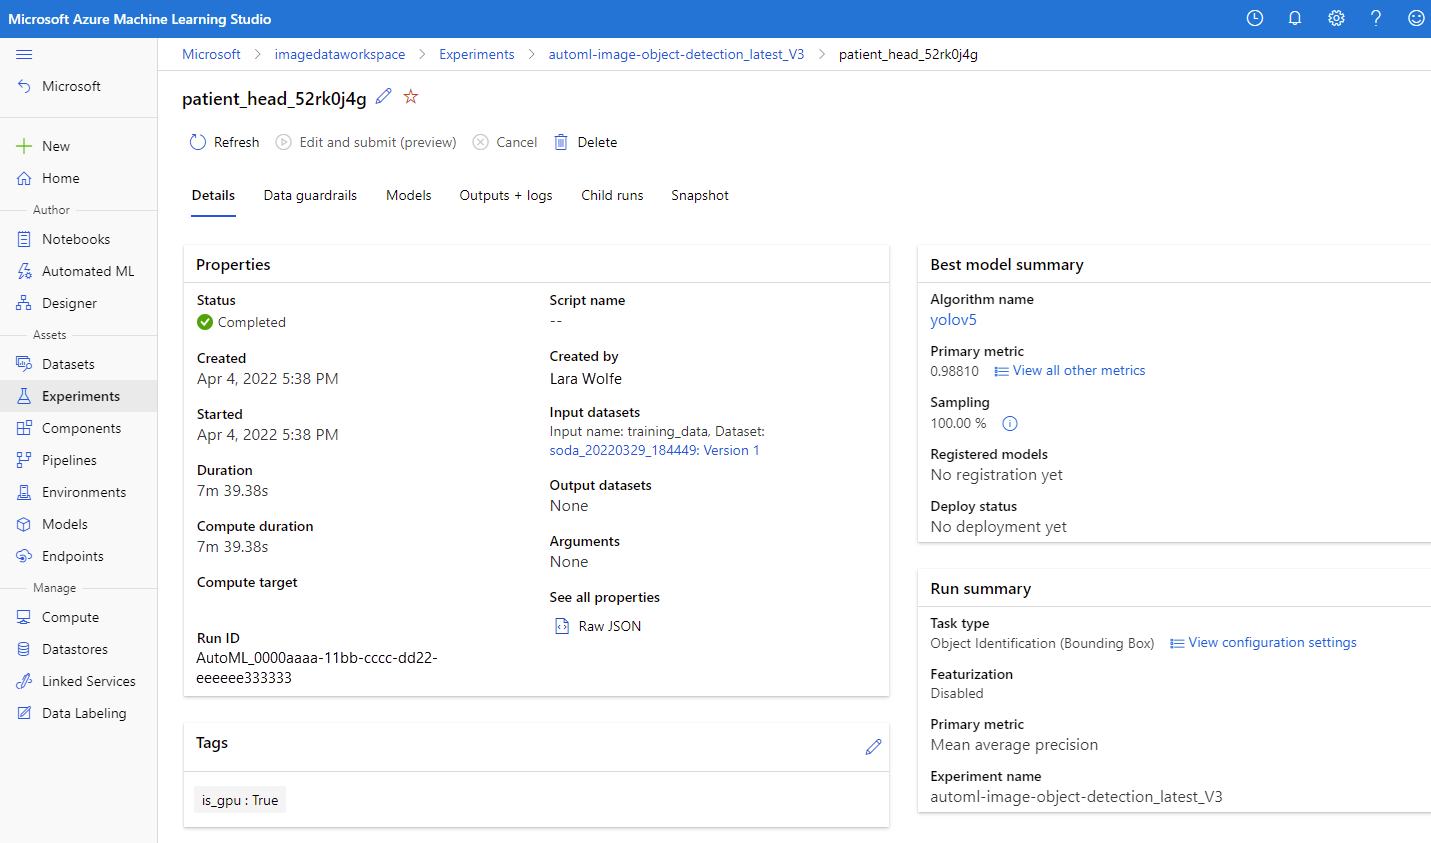Click the Delete trash icon
Image resolution: width=1431 pixels, height=843 pixels.
(561, 142)
